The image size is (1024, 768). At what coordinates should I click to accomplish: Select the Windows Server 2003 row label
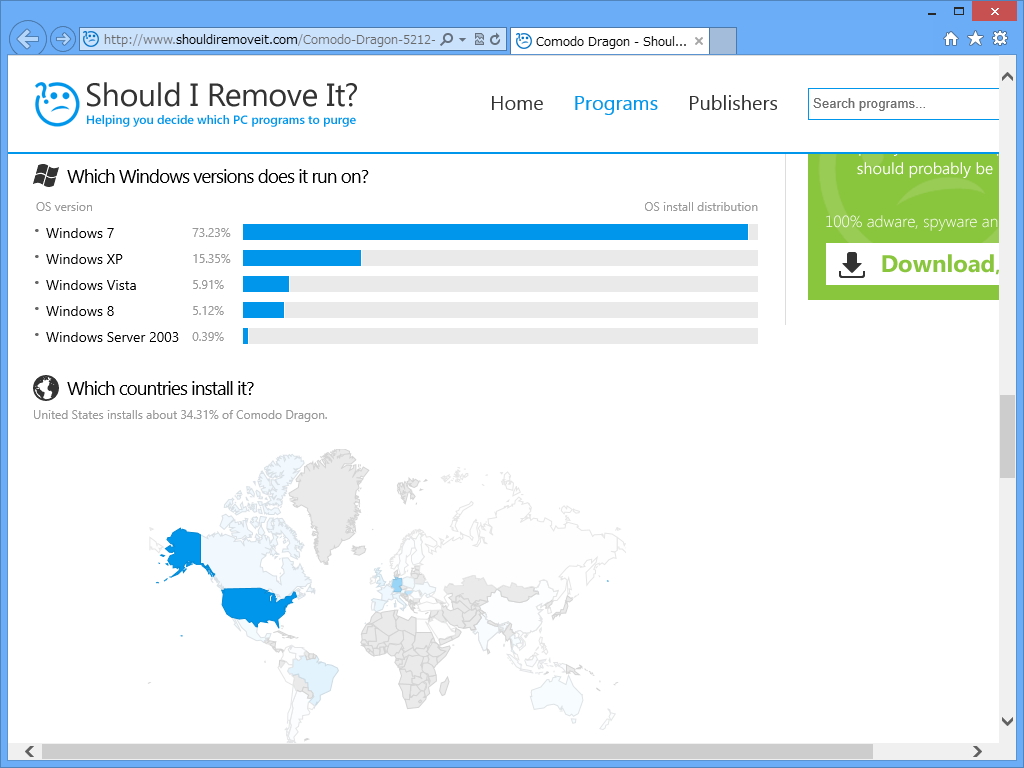point(112,337)
